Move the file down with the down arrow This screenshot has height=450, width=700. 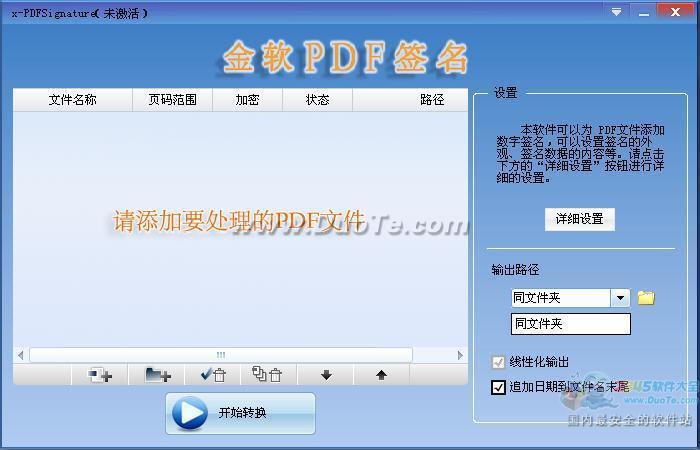(x=326, y=375)
